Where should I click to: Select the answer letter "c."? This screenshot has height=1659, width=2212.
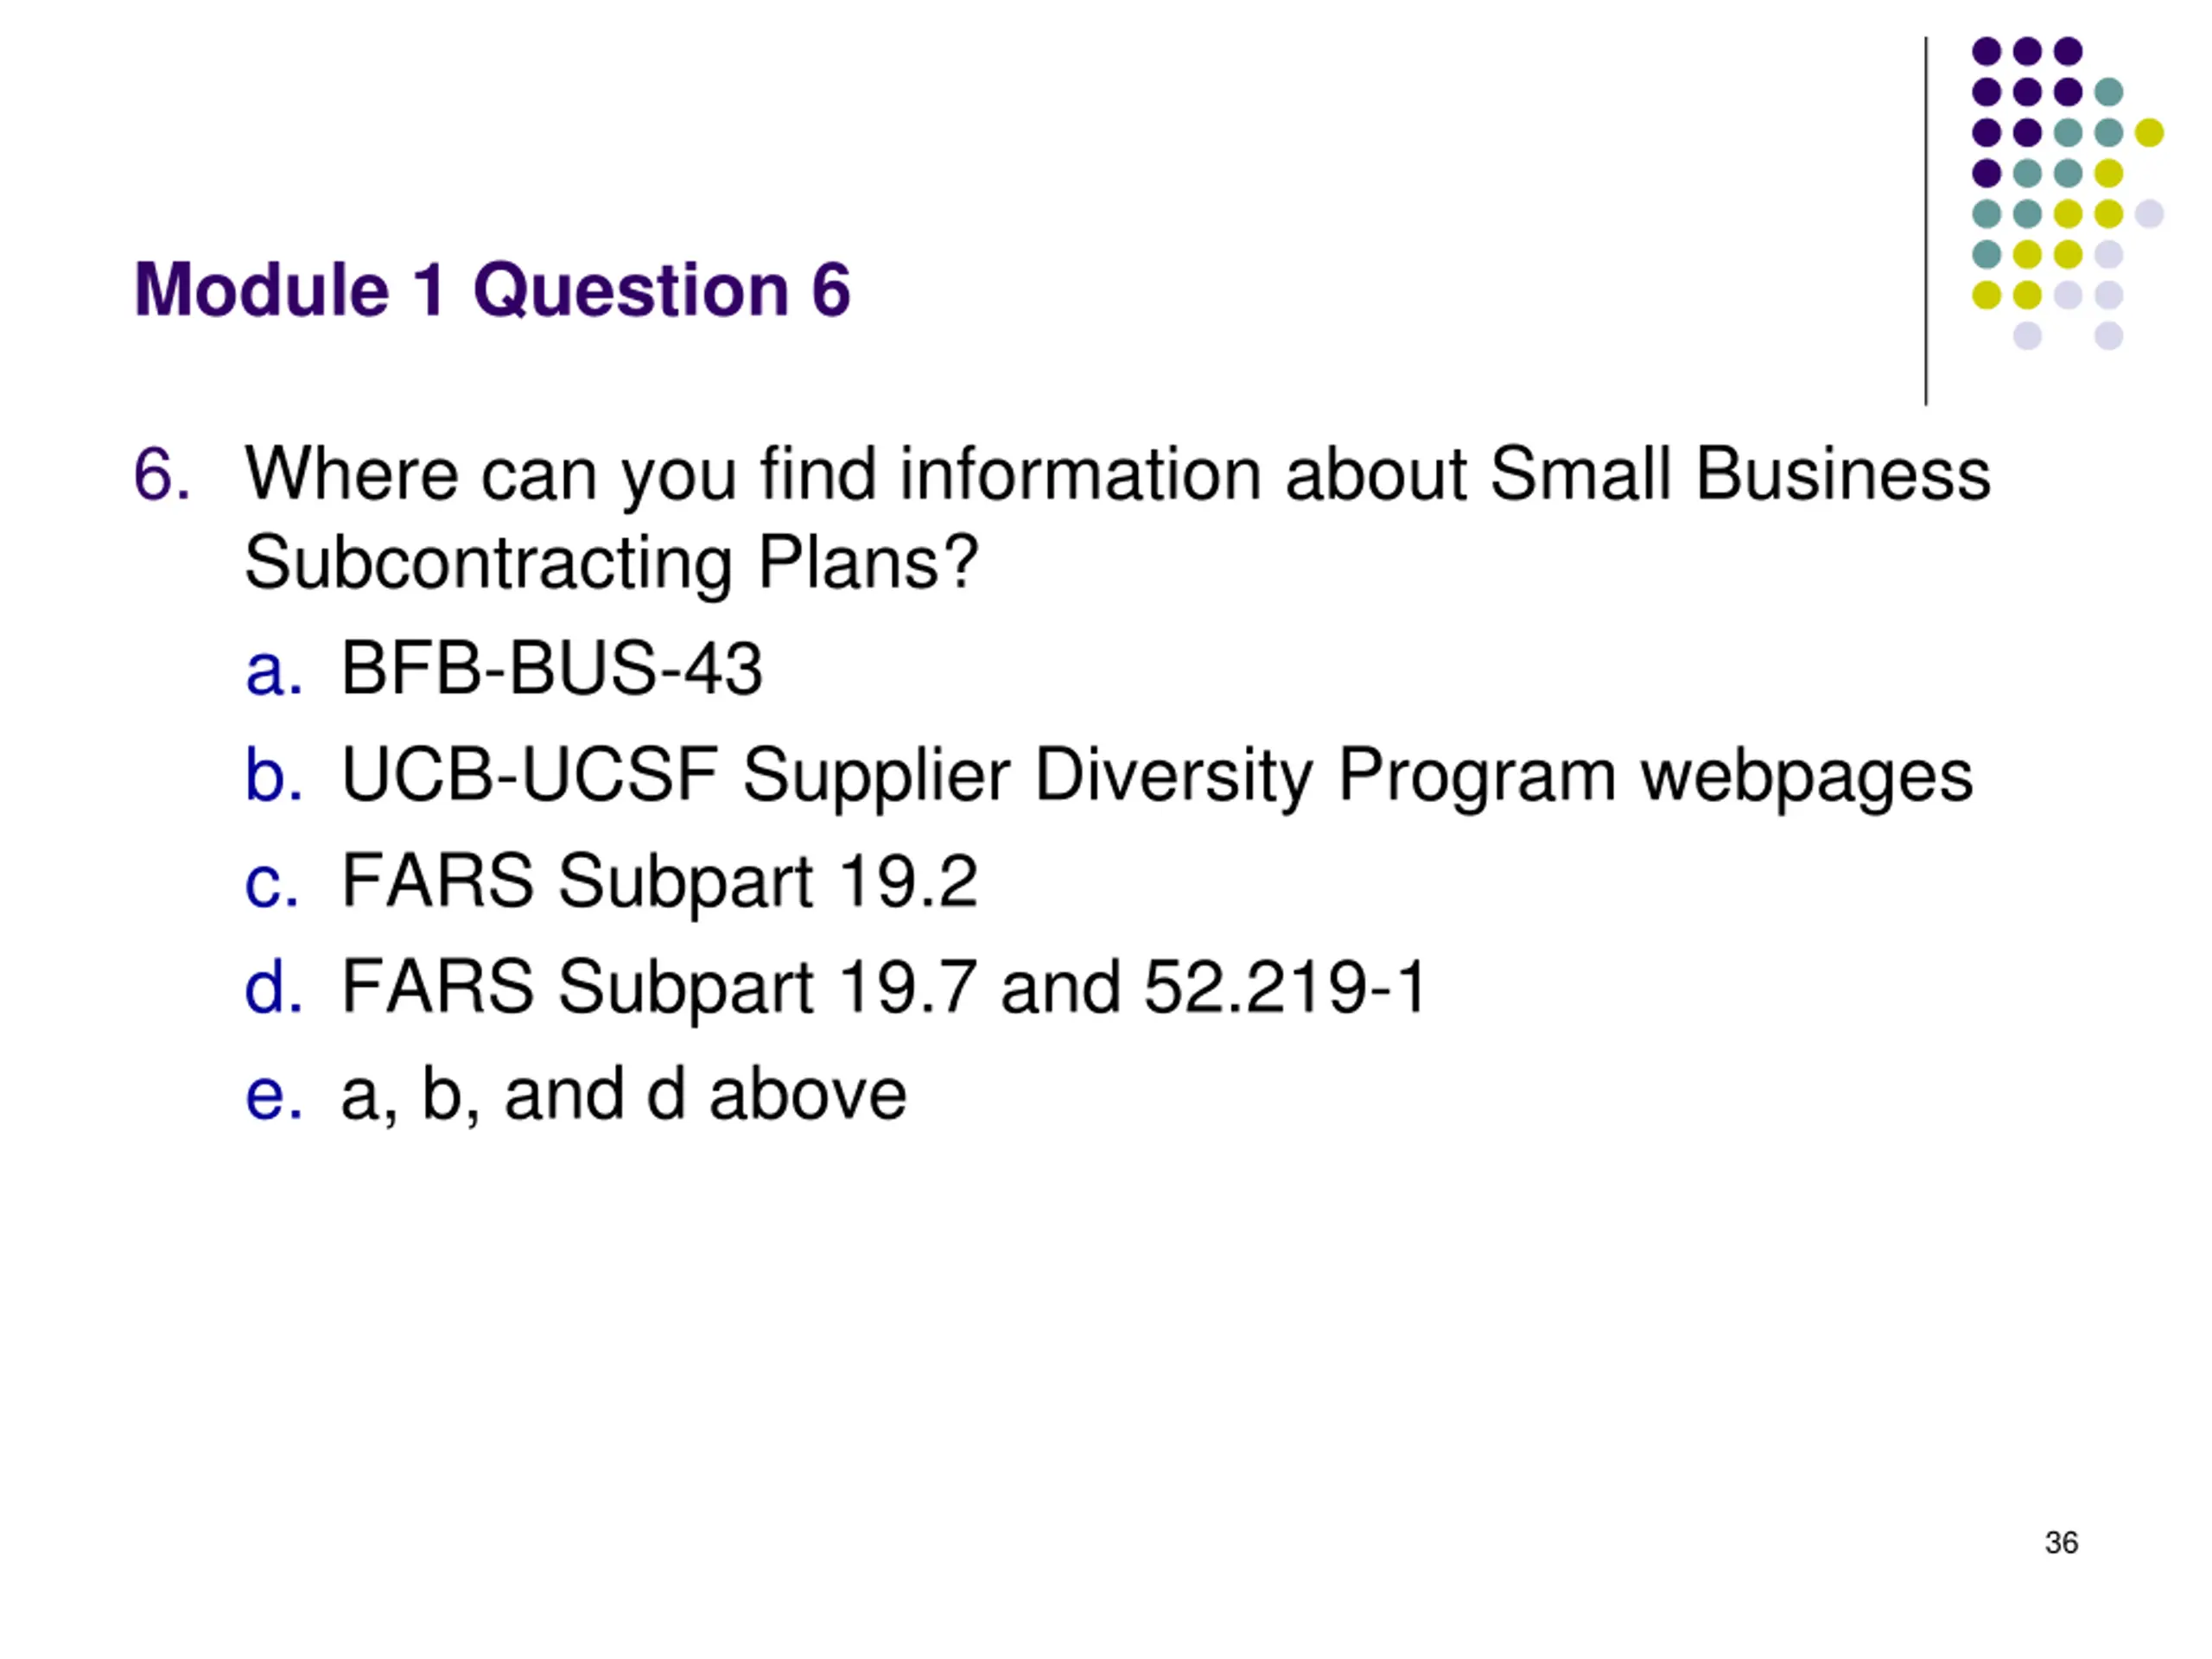(x=272, y=882)
